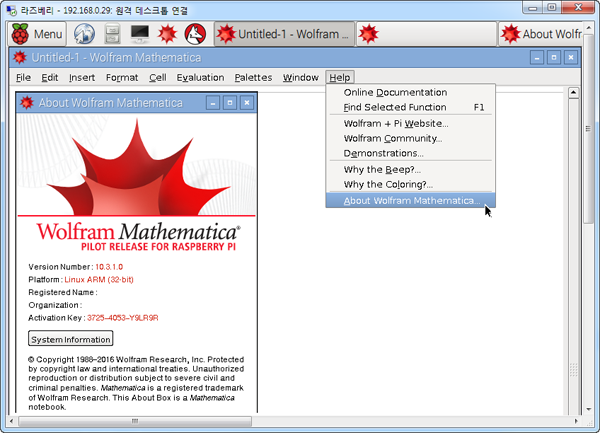Screen dimensions: 600x433
Task: Maximize the About Wolfram Mathematica window
Action: pyautogui.click(x=230, y=103)
